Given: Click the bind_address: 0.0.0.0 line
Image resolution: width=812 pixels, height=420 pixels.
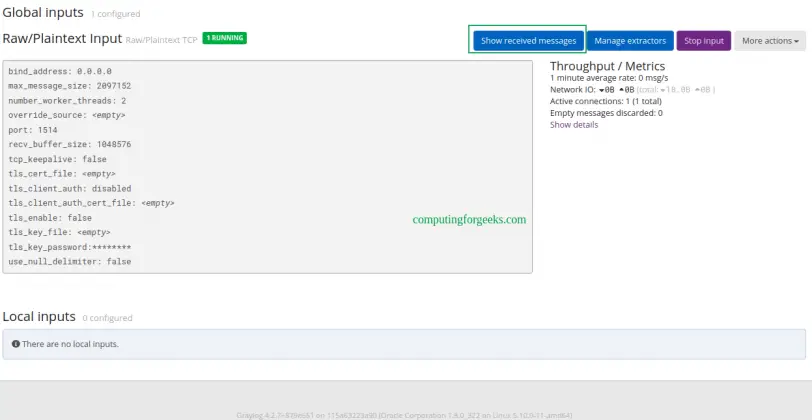Looking at the screenshot, I should coord(60,72).
